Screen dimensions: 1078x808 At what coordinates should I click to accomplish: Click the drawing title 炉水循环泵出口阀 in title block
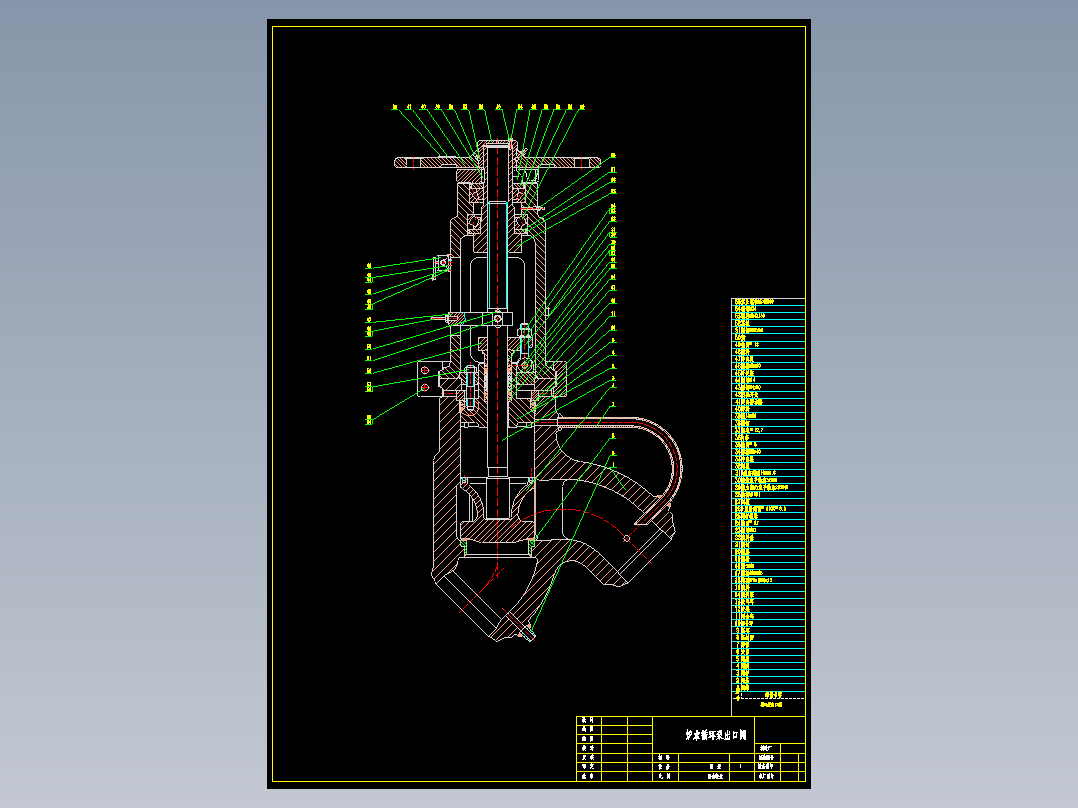pos(716,735)
